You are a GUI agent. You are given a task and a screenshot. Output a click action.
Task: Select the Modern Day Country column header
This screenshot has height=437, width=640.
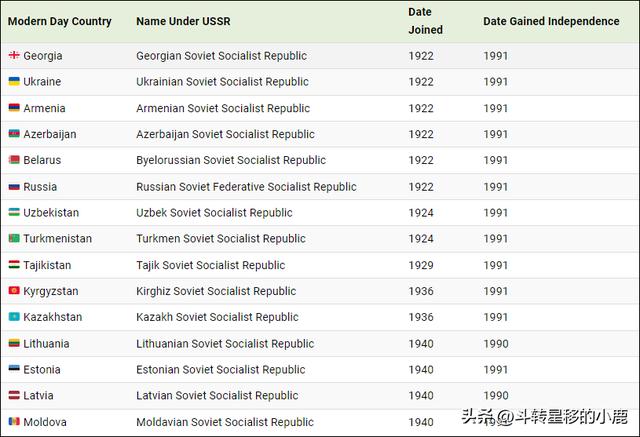click(x=60, y=21)
